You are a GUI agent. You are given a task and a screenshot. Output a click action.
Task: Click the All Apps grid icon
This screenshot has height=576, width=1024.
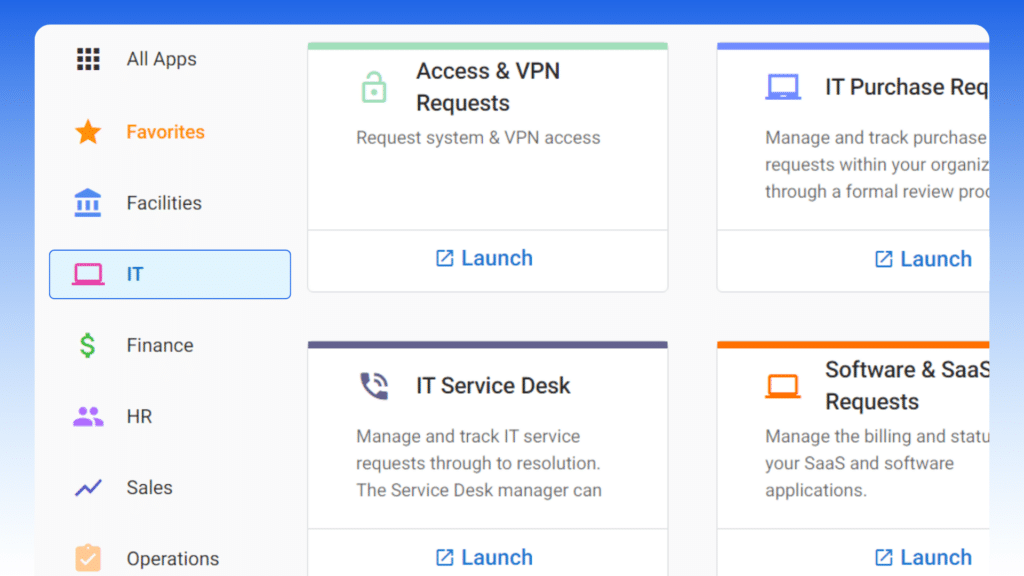pos(88,59)
